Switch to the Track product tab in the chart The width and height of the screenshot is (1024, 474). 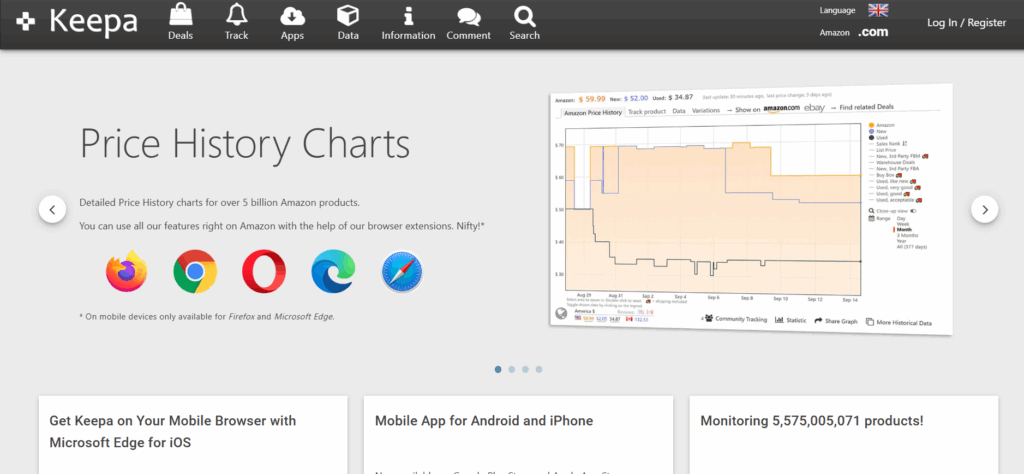pos(647,112)
